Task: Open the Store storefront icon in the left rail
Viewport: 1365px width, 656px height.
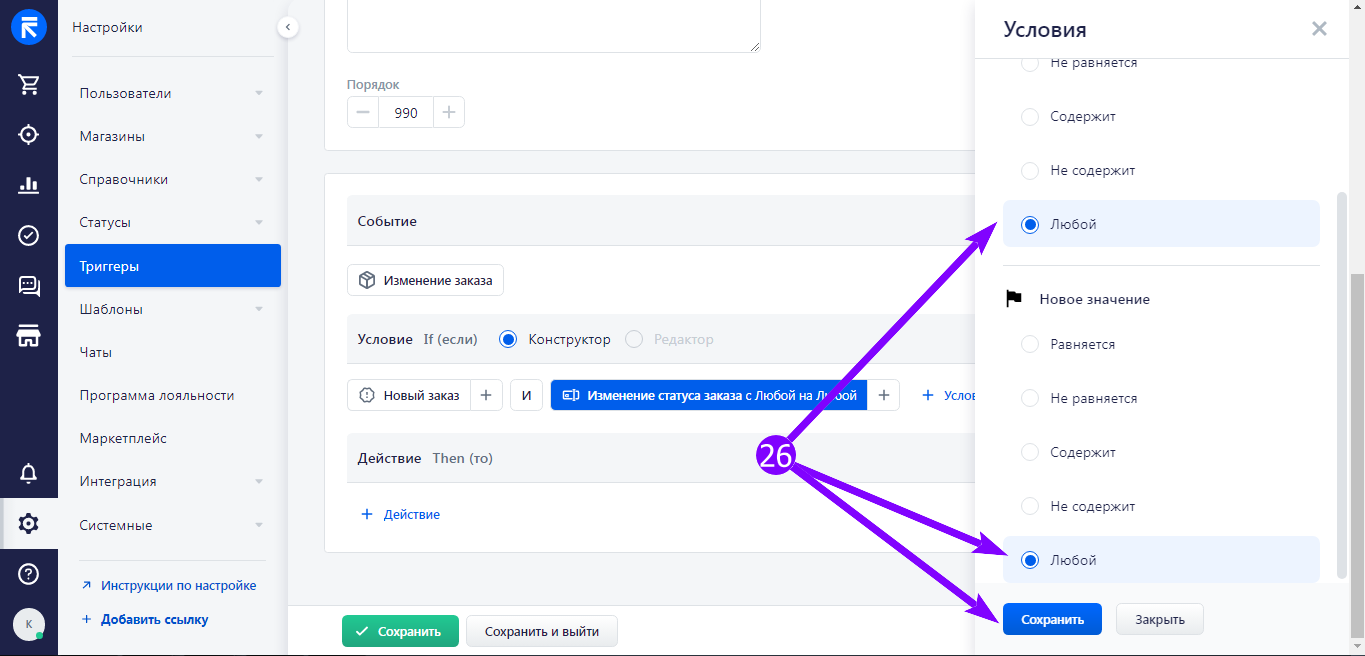Action: (x=29, y=336)
